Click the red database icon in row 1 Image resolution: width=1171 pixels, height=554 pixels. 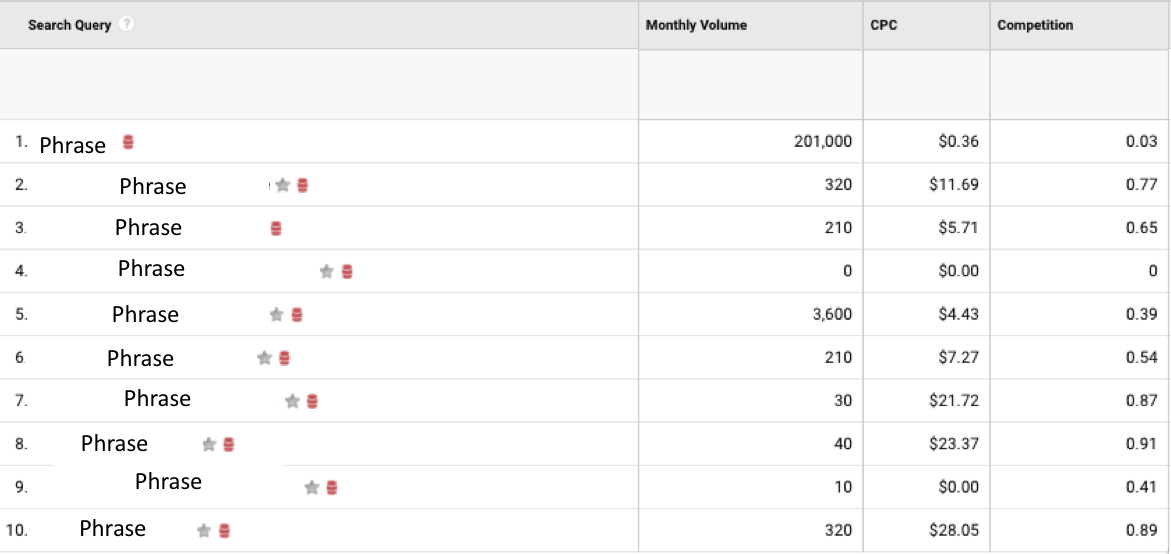[128, 142]
